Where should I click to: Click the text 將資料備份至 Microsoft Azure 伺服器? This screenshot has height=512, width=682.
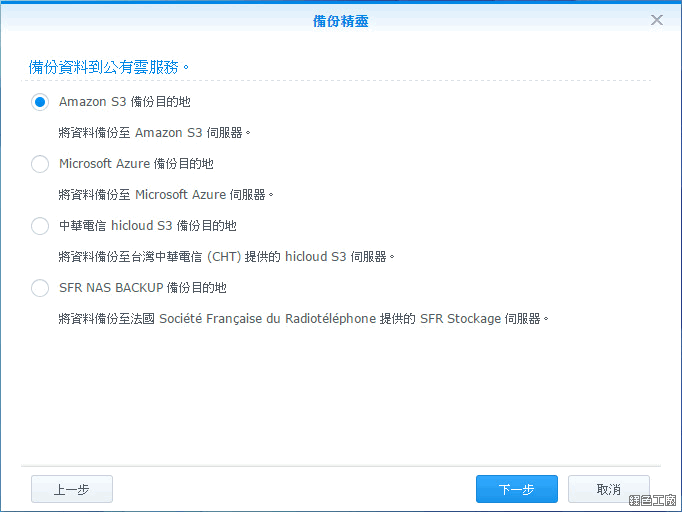click(166, 194)
